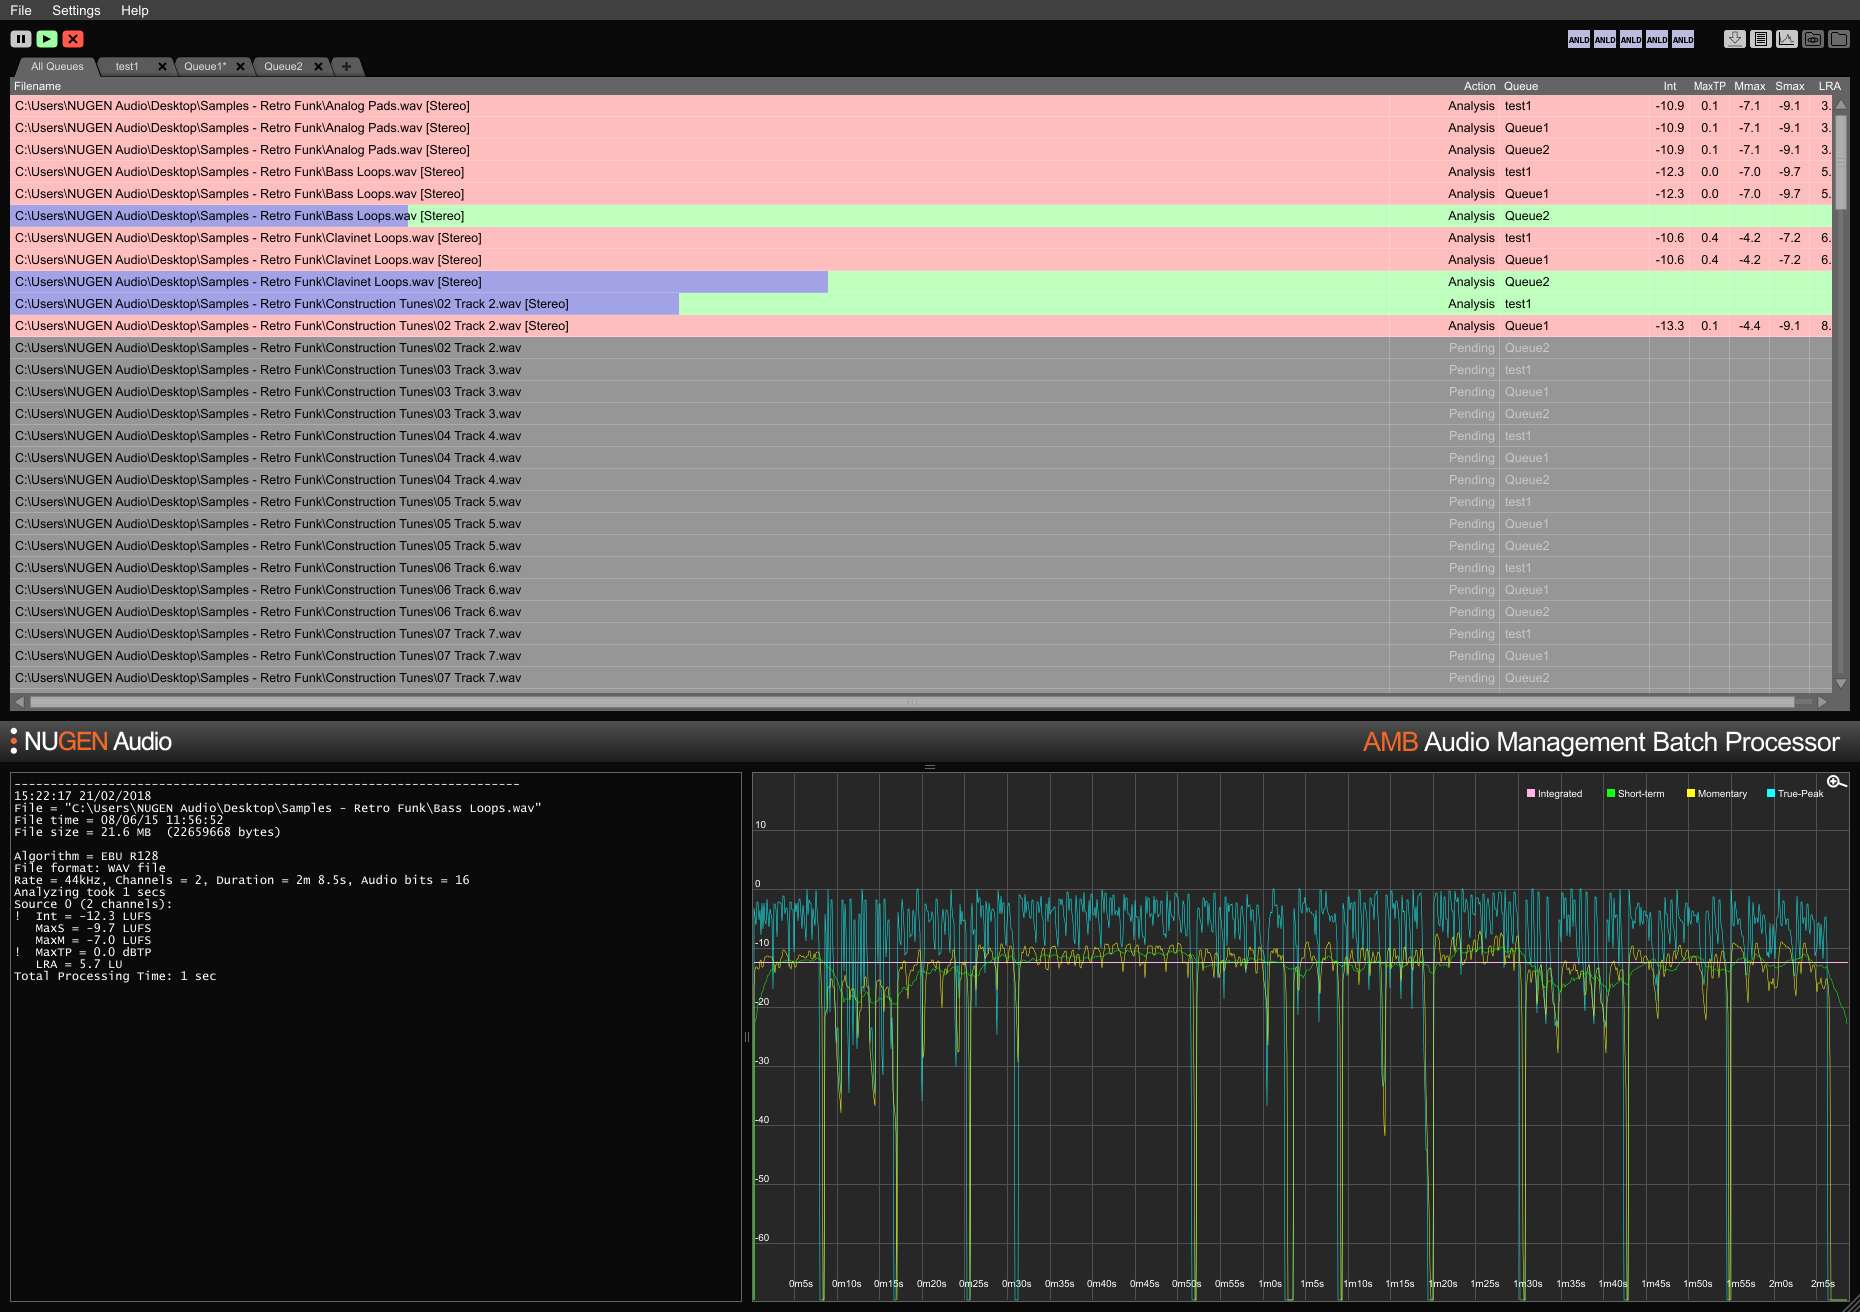The height and width of the screenshot is (1312, 1860).
Task: Add a new queue with the plus button
Action: point(345,66)
